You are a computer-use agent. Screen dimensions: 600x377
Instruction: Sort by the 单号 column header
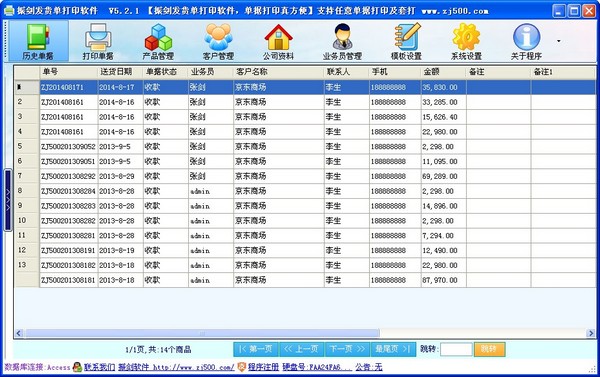[x=69, y=72]
